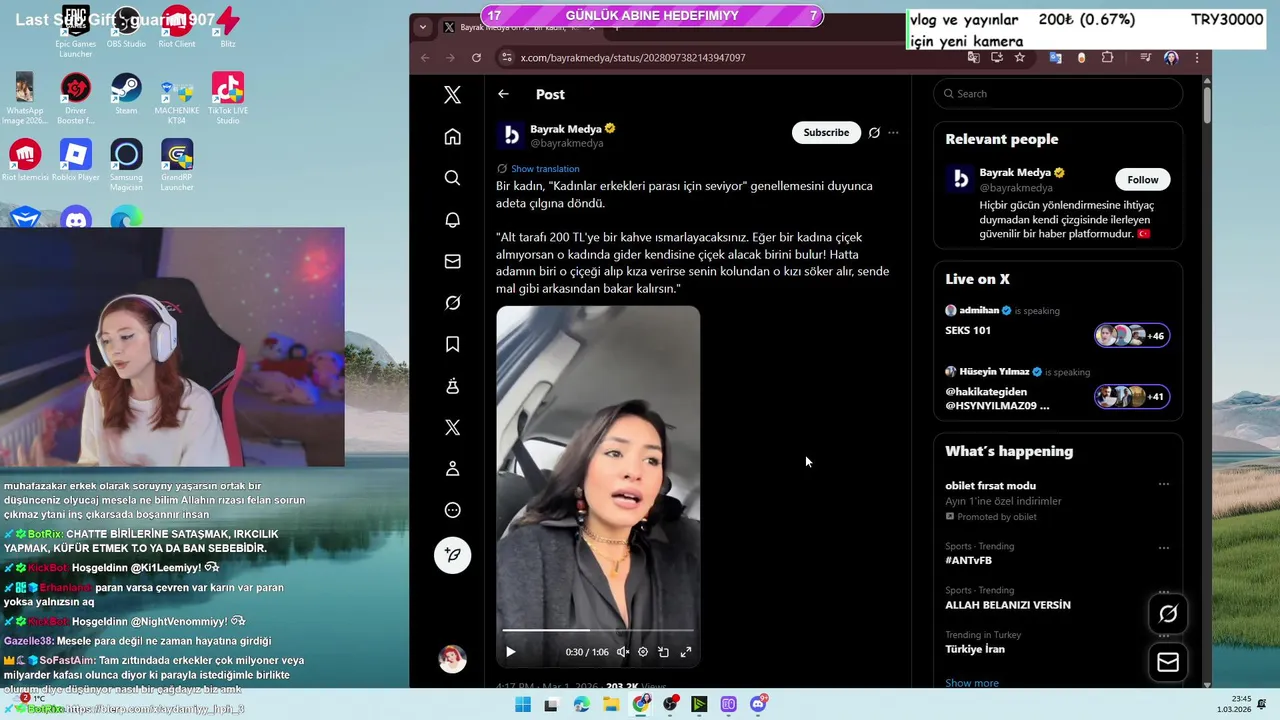This screenshot has height=720, width=1280.
Task: Click Show translation link
Action: pyautogui.click(x=545, y=169)
